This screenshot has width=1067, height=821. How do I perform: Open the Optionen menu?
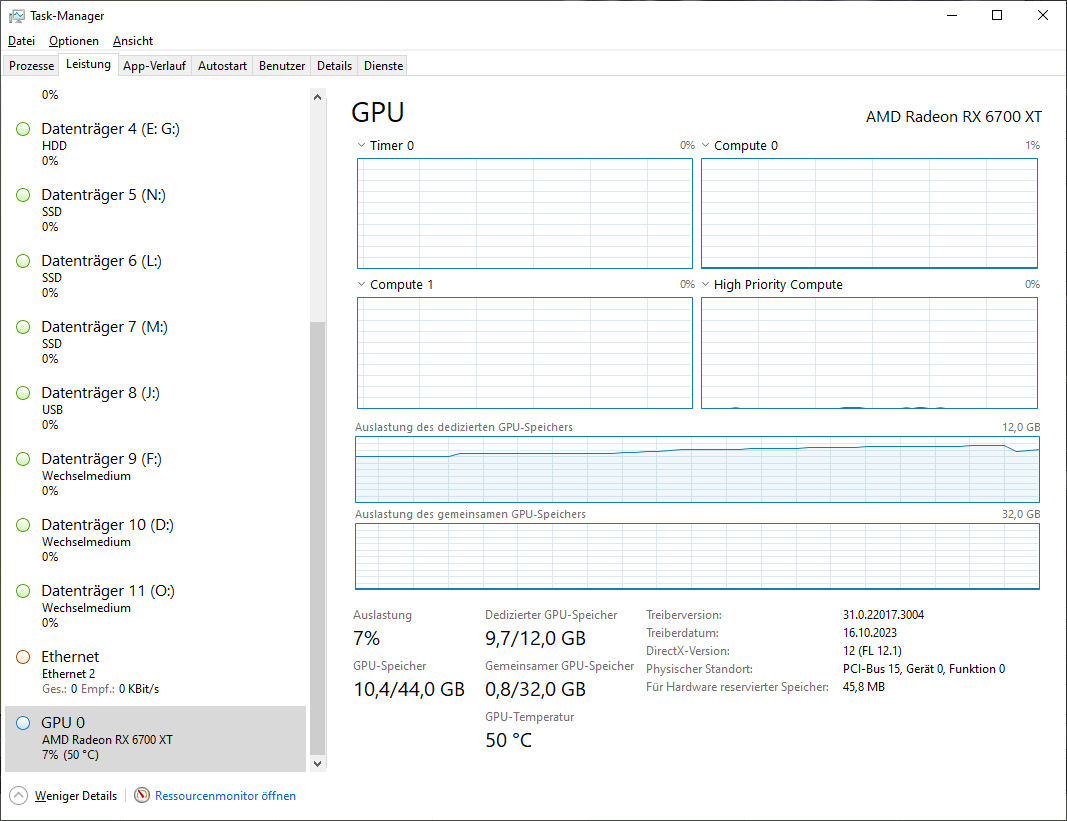tap(73, 41)
